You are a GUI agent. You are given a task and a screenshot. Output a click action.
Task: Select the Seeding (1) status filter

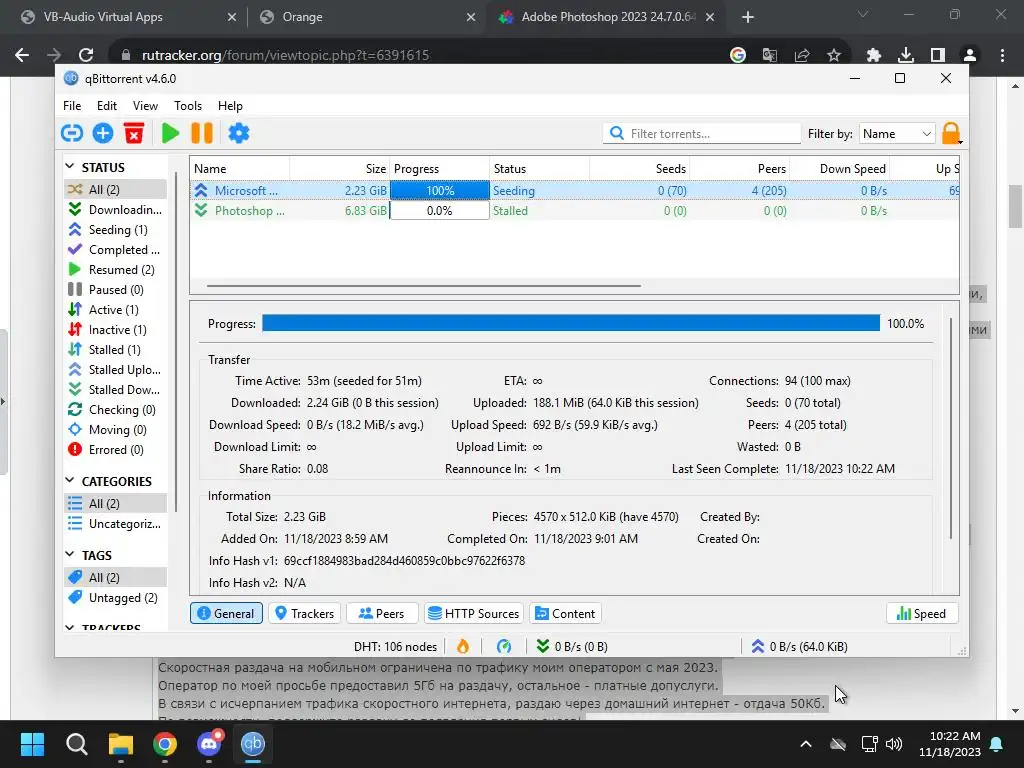coord(116,230)
